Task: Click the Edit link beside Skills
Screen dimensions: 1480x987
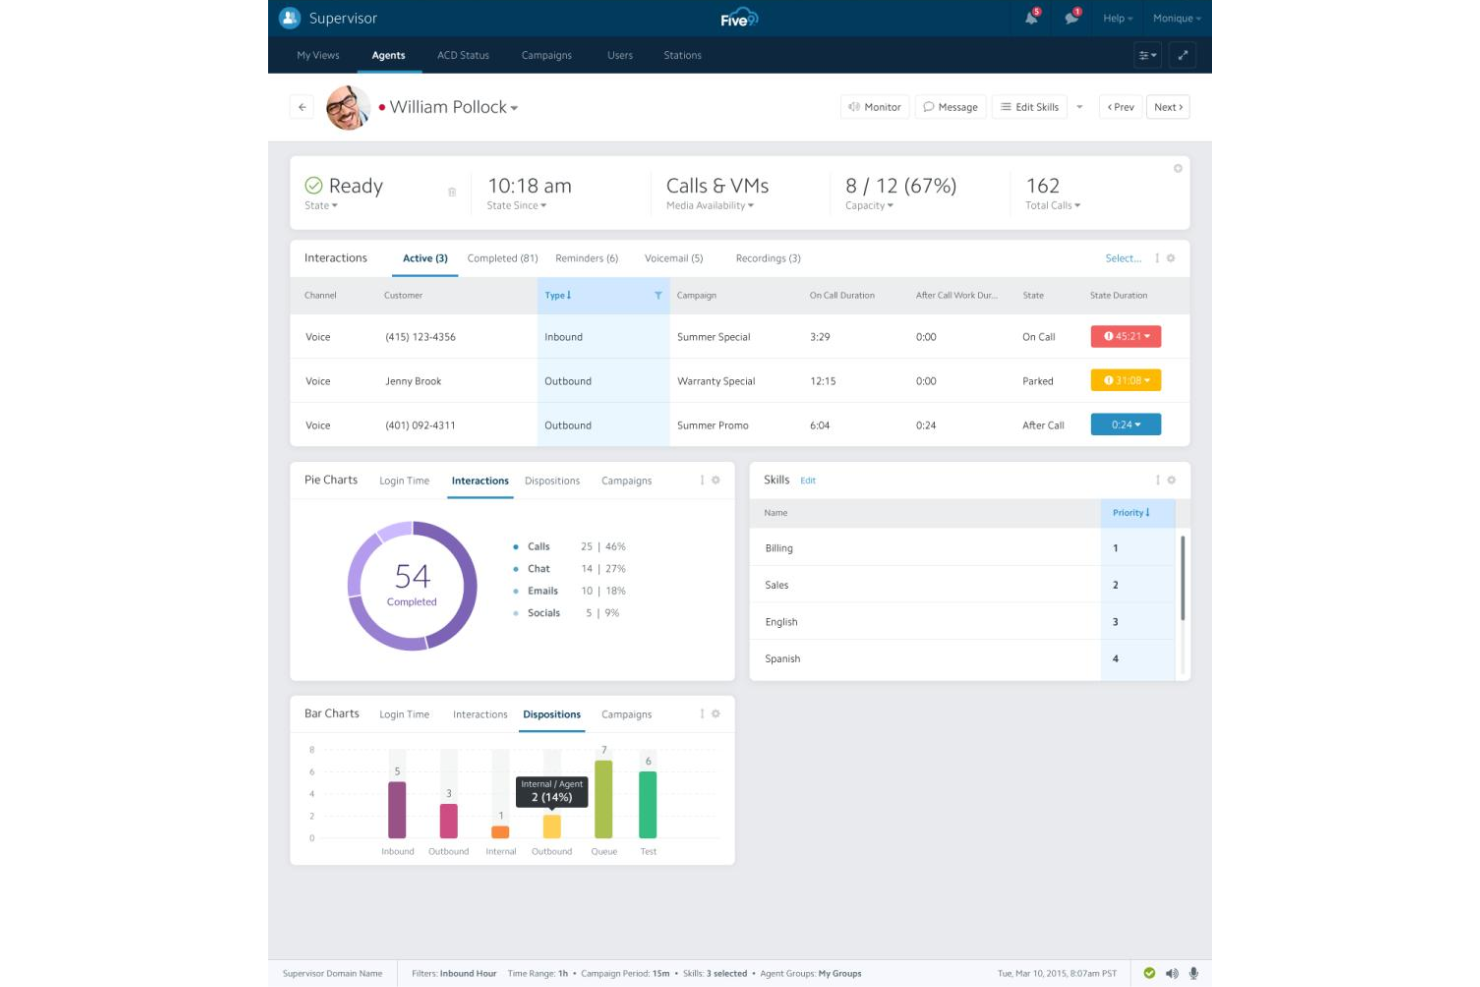Action: click(x=808, y=481)
